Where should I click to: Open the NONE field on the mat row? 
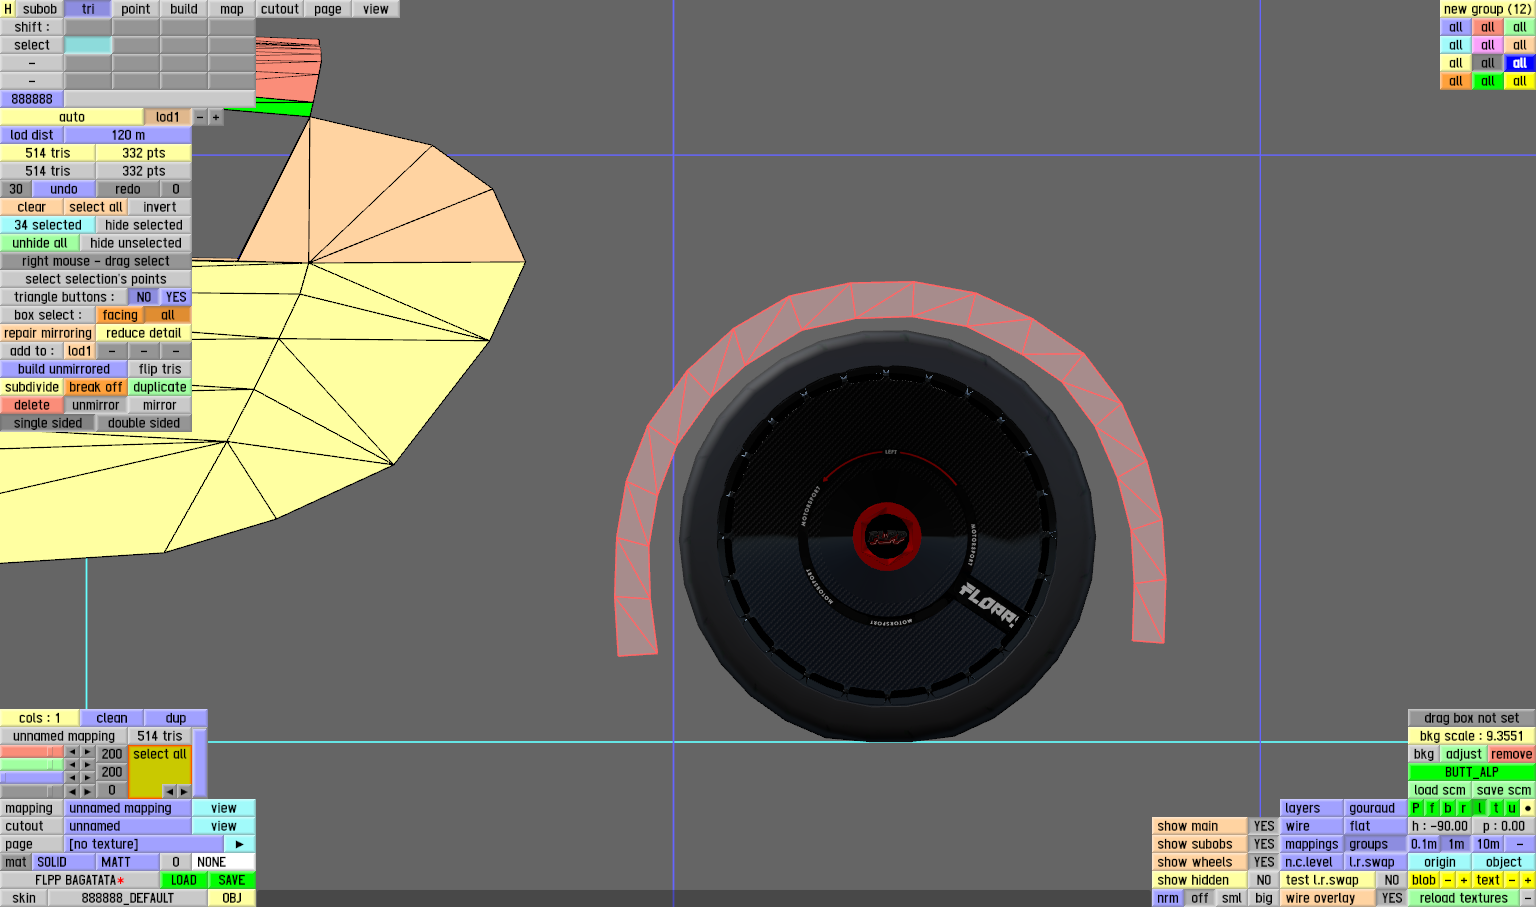point(224,862)
